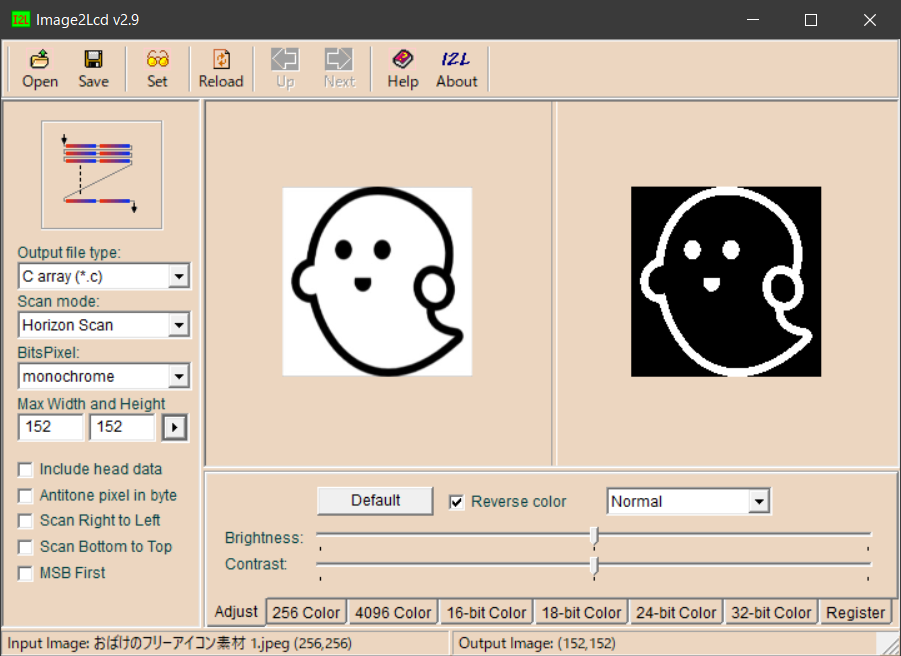Click the input ghost image preview
The width and height of the screenshot is (901, 656).
378,281
